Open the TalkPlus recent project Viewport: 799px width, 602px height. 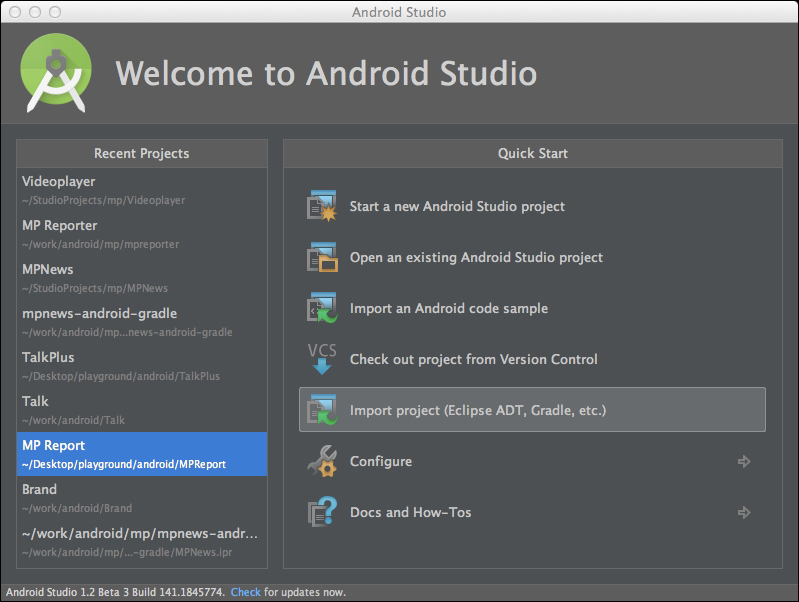coord(142,366)
